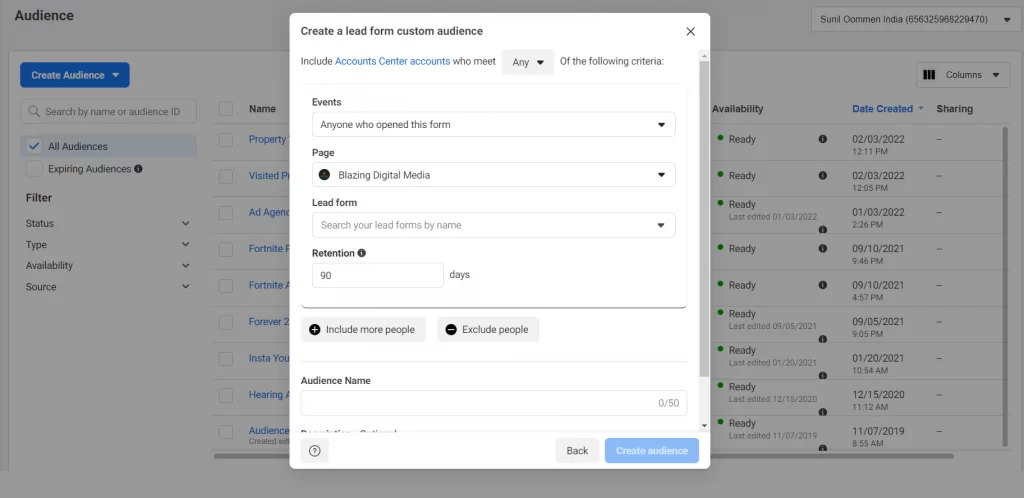1024x498 pixels.
Task: Click info icon in 02/03/2022 12:11 PM row
Action: 822,139
